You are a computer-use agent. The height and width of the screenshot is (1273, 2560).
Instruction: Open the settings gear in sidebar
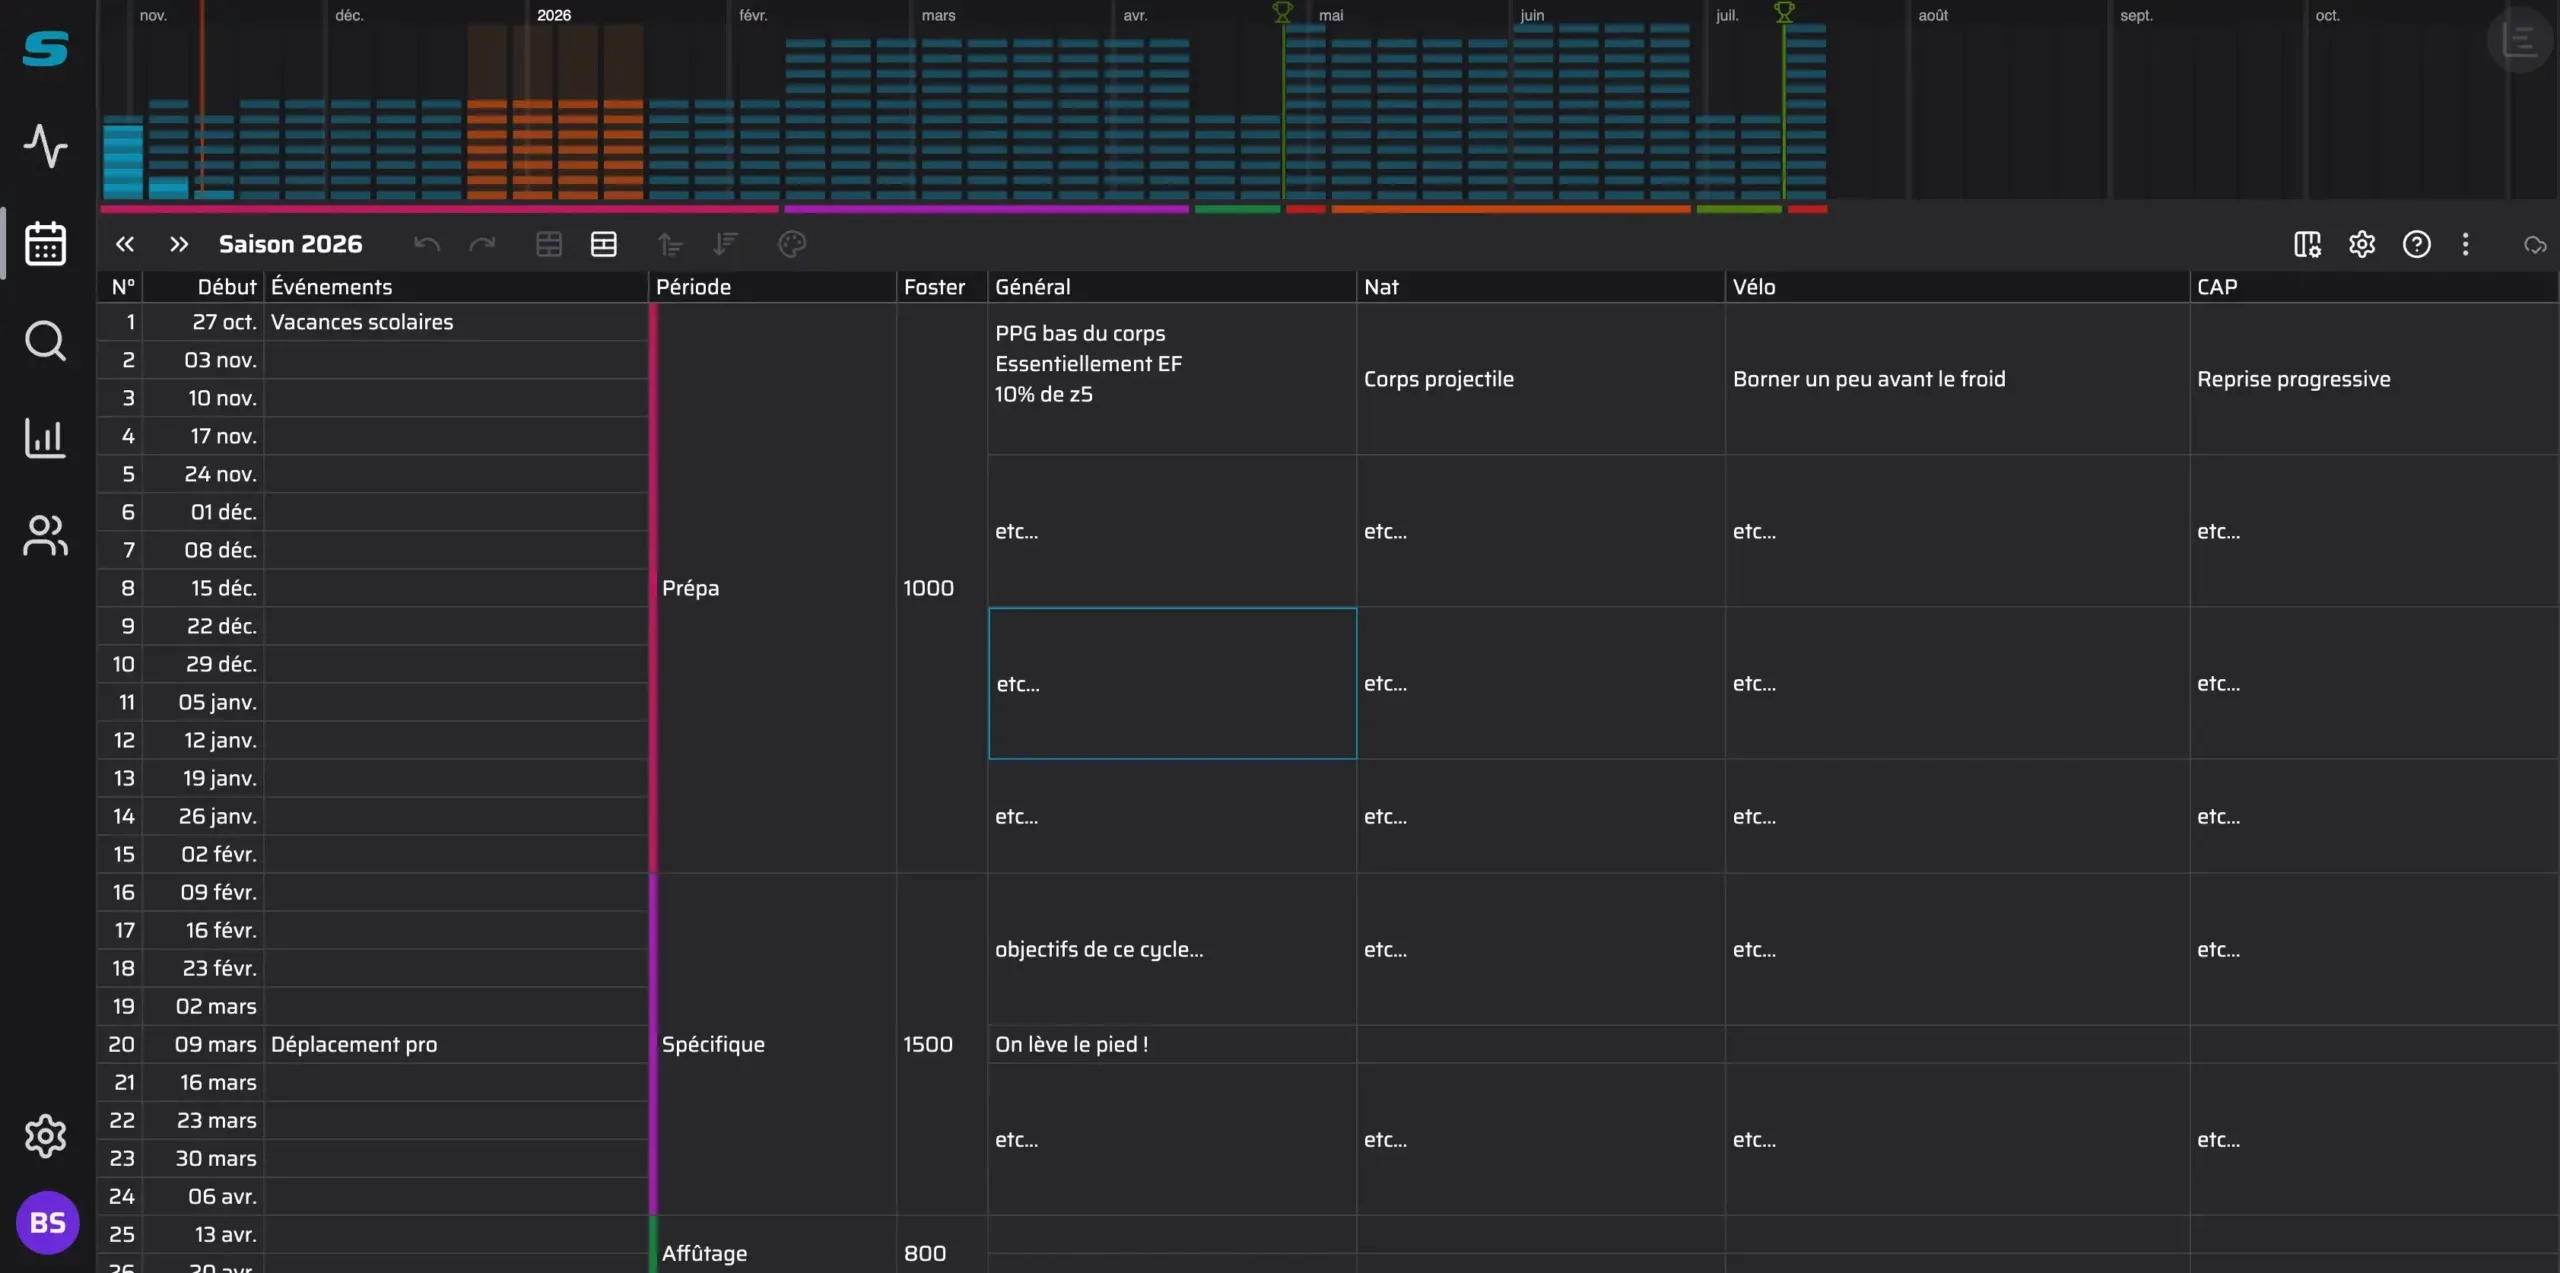[45, 1136]
